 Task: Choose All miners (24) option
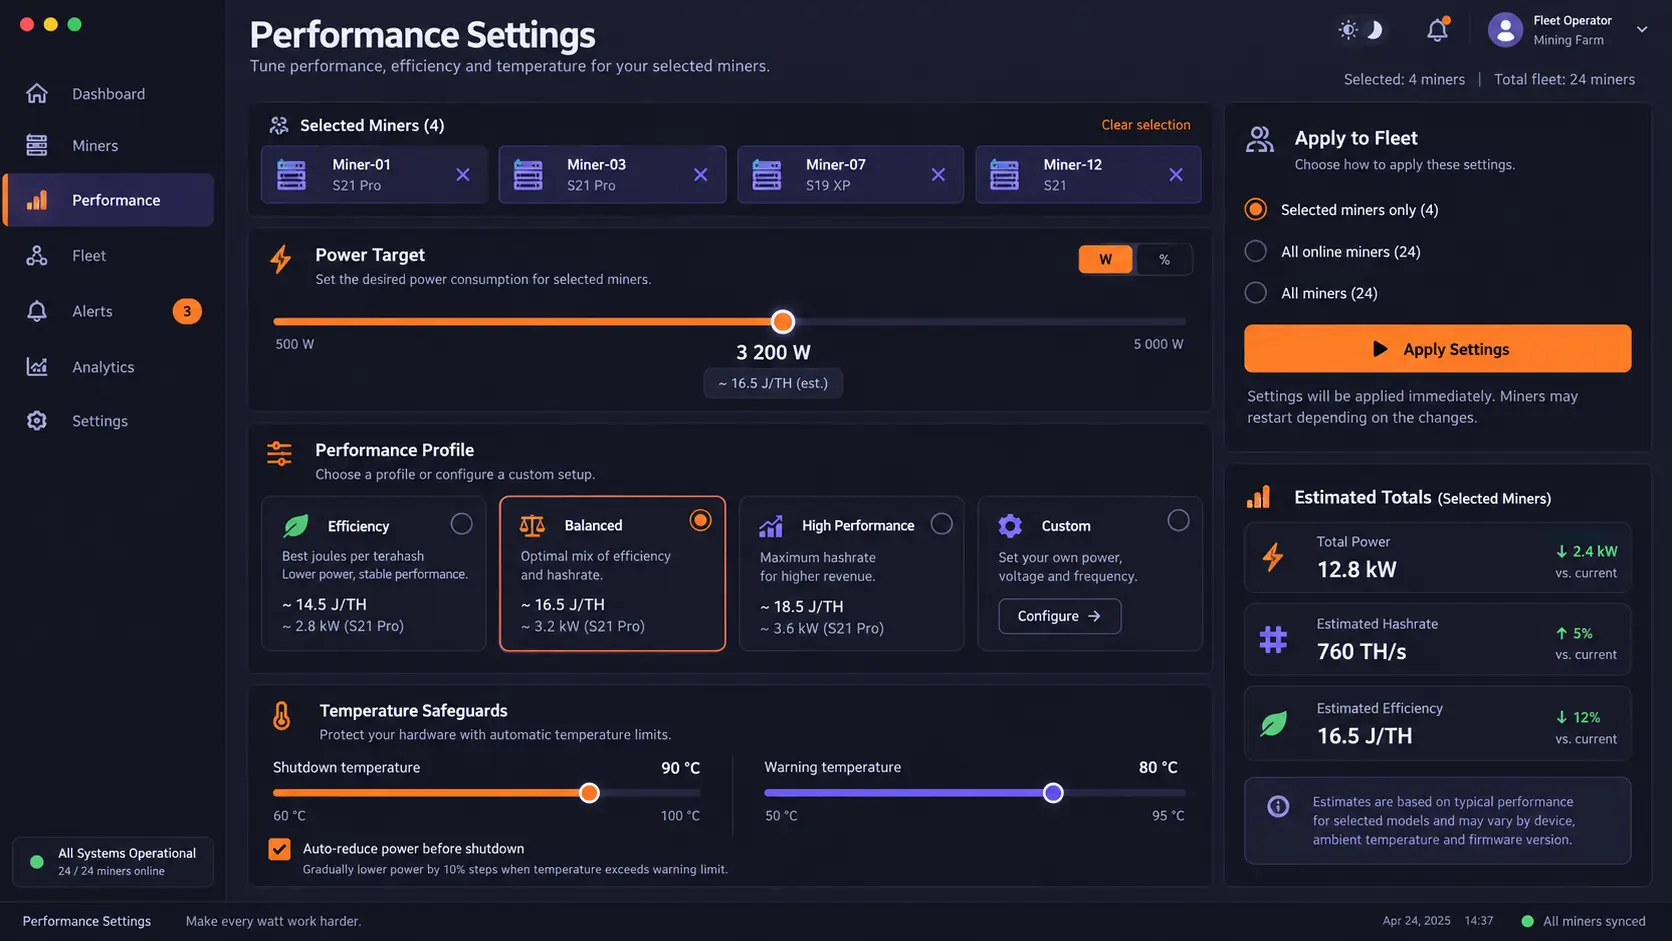[x=1256, y=293]
